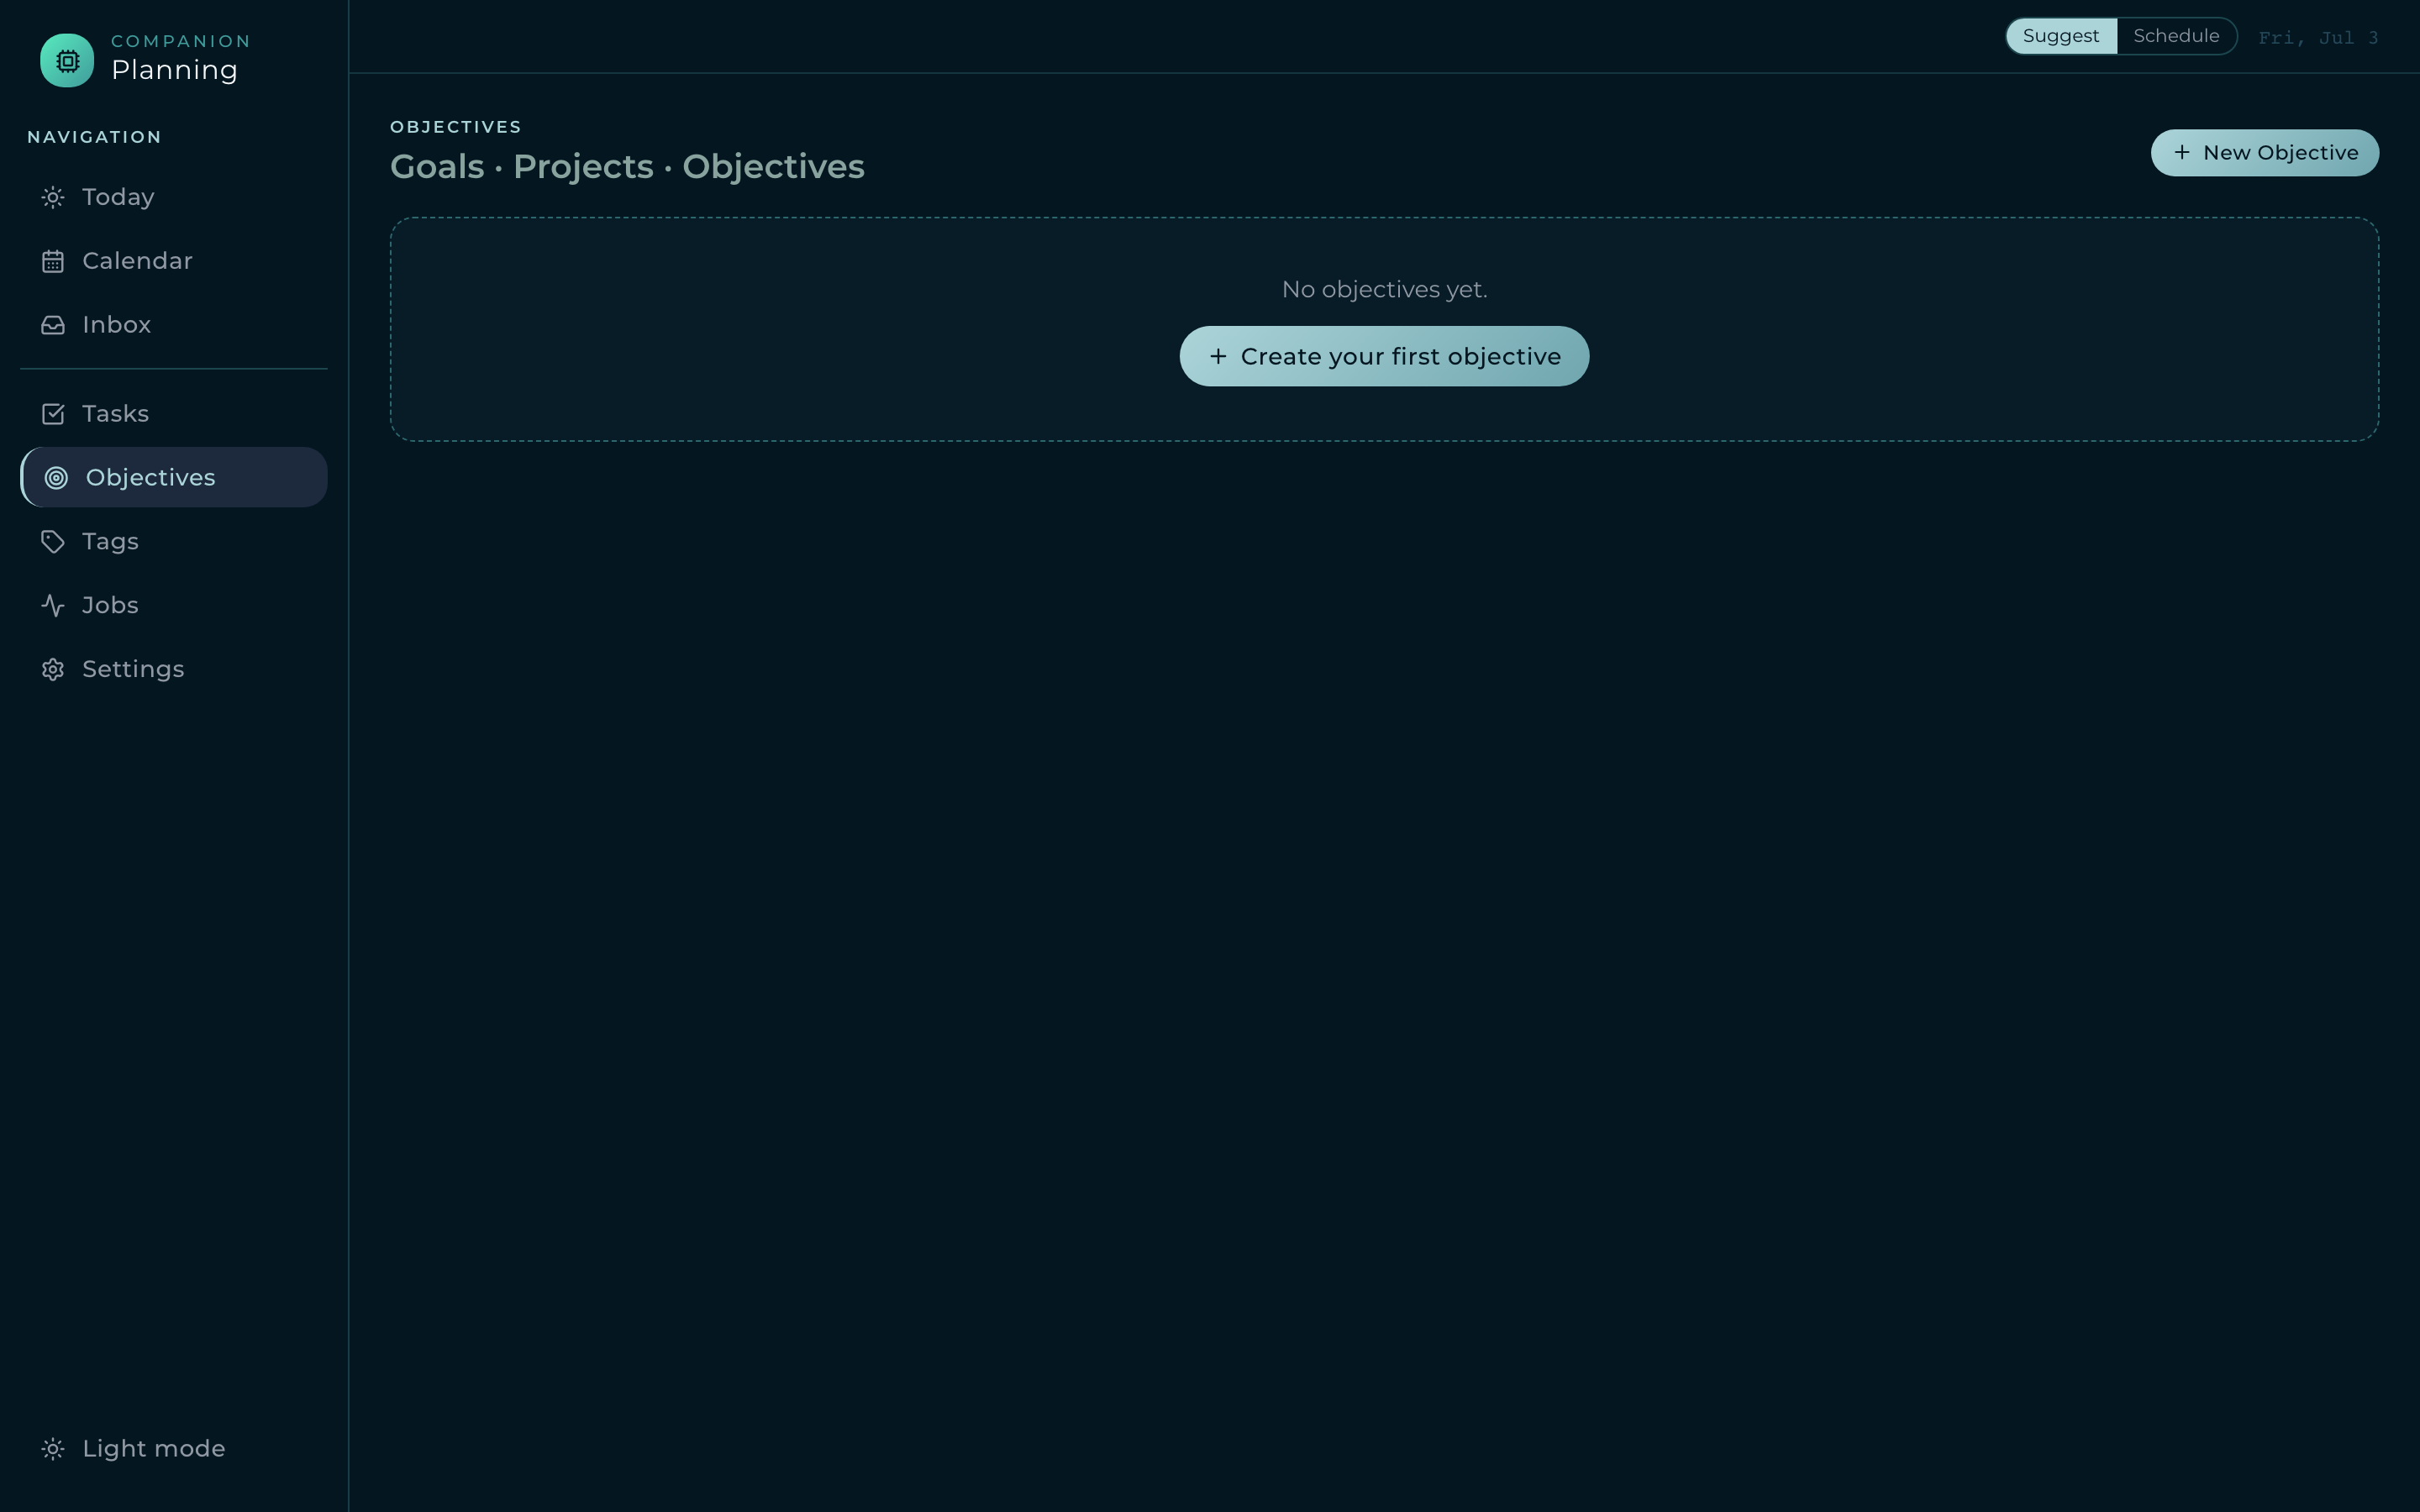Click the small OBJECTIVES label above the heading
The image size is (2420, 1512).
(x=456, y=127)
